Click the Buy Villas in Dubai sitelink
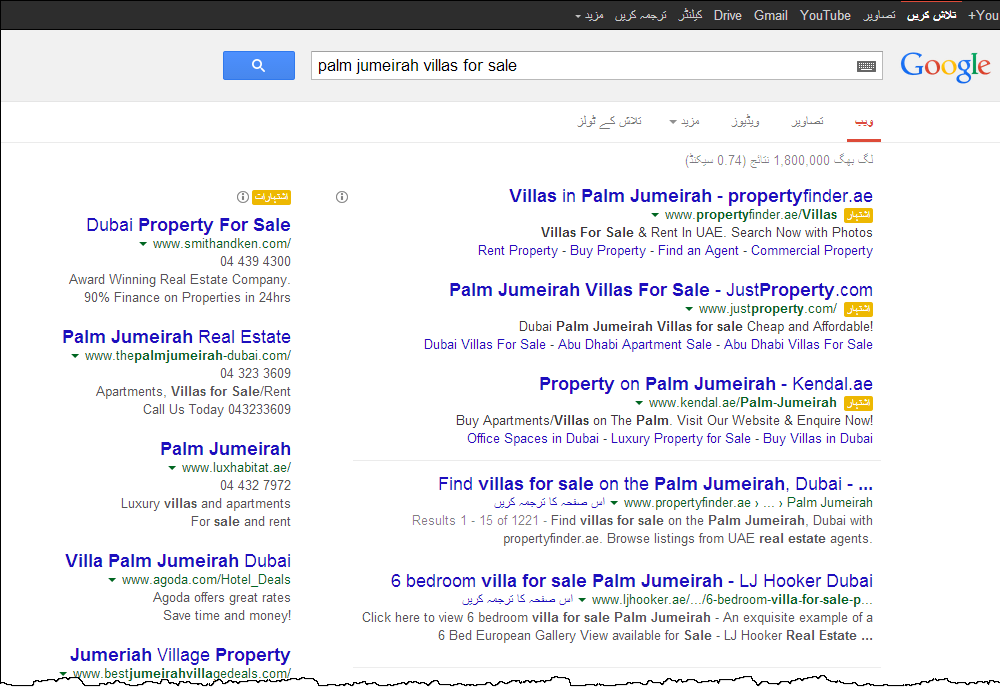Viewport: 1000px width, 688px height. click(818, 439)
